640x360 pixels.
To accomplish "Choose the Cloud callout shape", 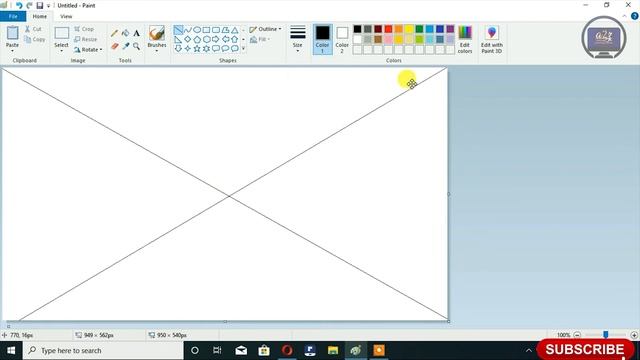I will (x=235, y=49).
